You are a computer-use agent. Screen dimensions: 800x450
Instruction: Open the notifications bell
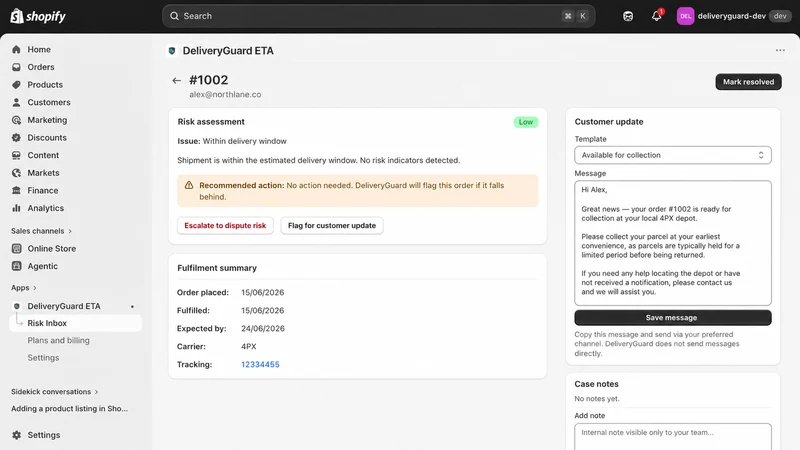click(x=657, y=16)
